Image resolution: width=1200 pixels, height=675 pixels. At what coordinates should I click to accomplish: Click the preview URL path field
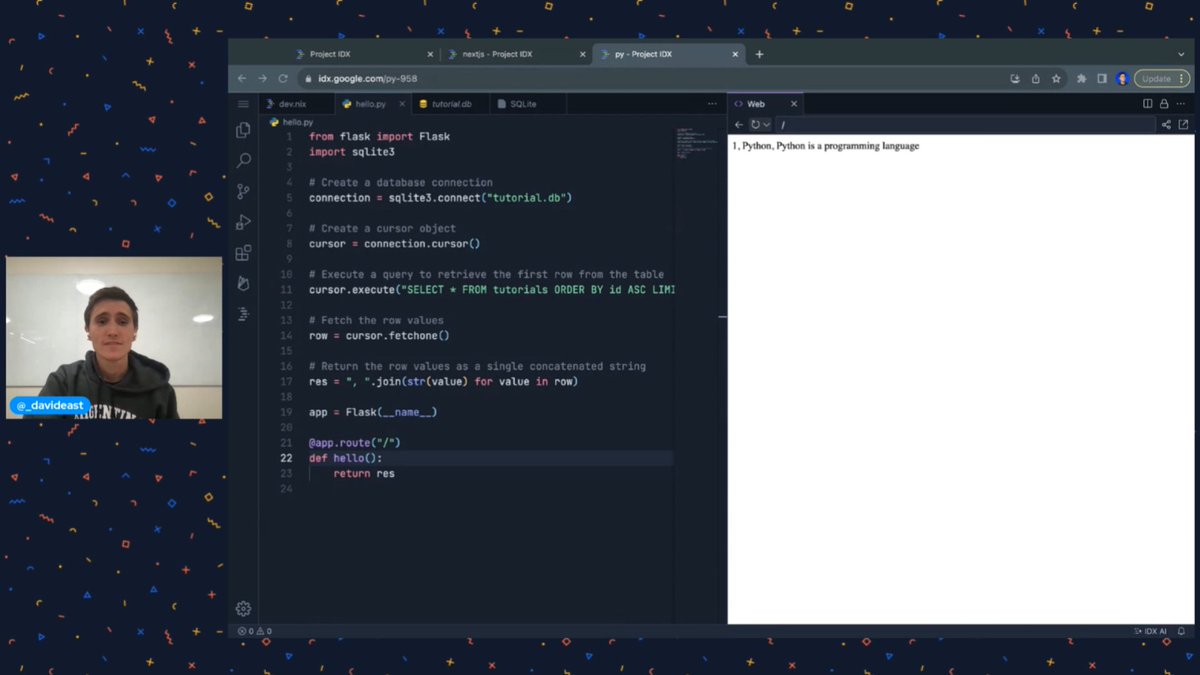click(965, 125)
